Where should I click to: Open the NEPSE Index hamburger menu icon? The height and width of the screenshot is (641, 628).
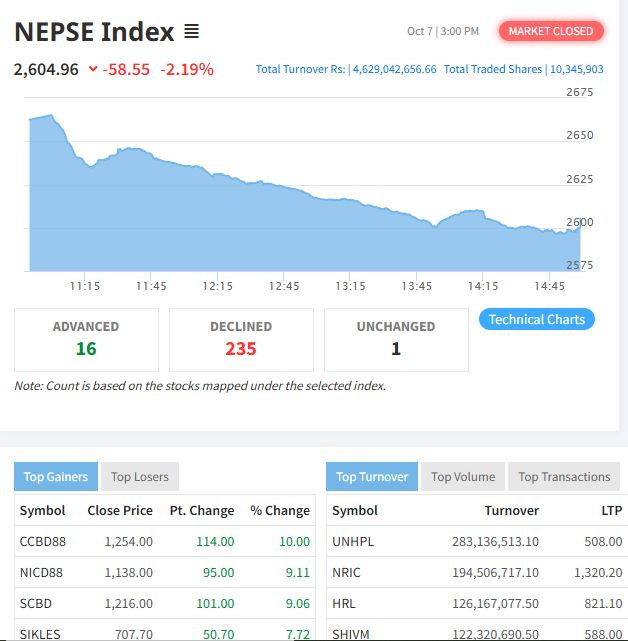(192, 32)
